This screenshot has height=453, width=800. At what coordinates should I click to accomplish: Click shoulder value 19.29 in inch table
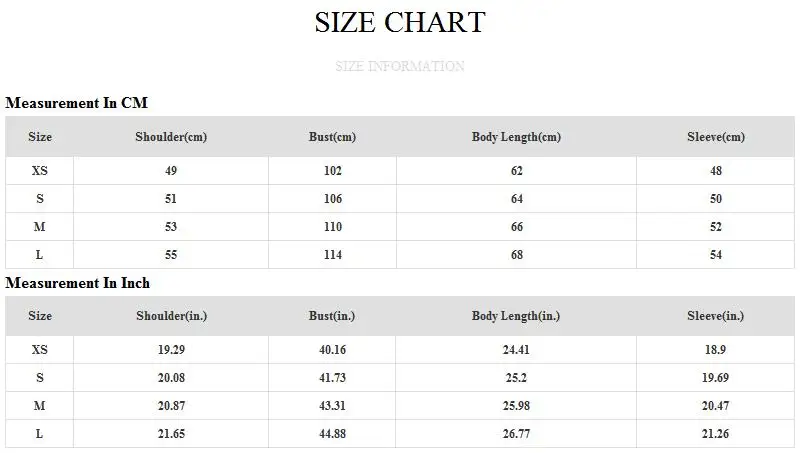(x=171, y=350)
